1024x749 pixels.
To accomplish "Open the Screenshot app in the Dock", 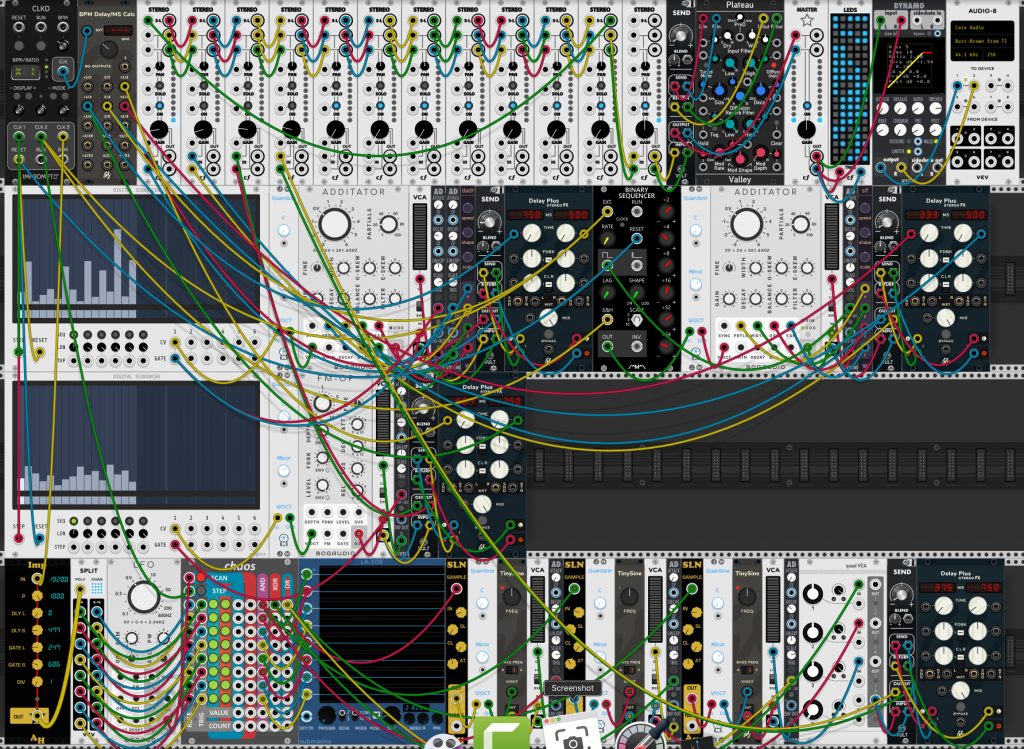I will 573,733.
